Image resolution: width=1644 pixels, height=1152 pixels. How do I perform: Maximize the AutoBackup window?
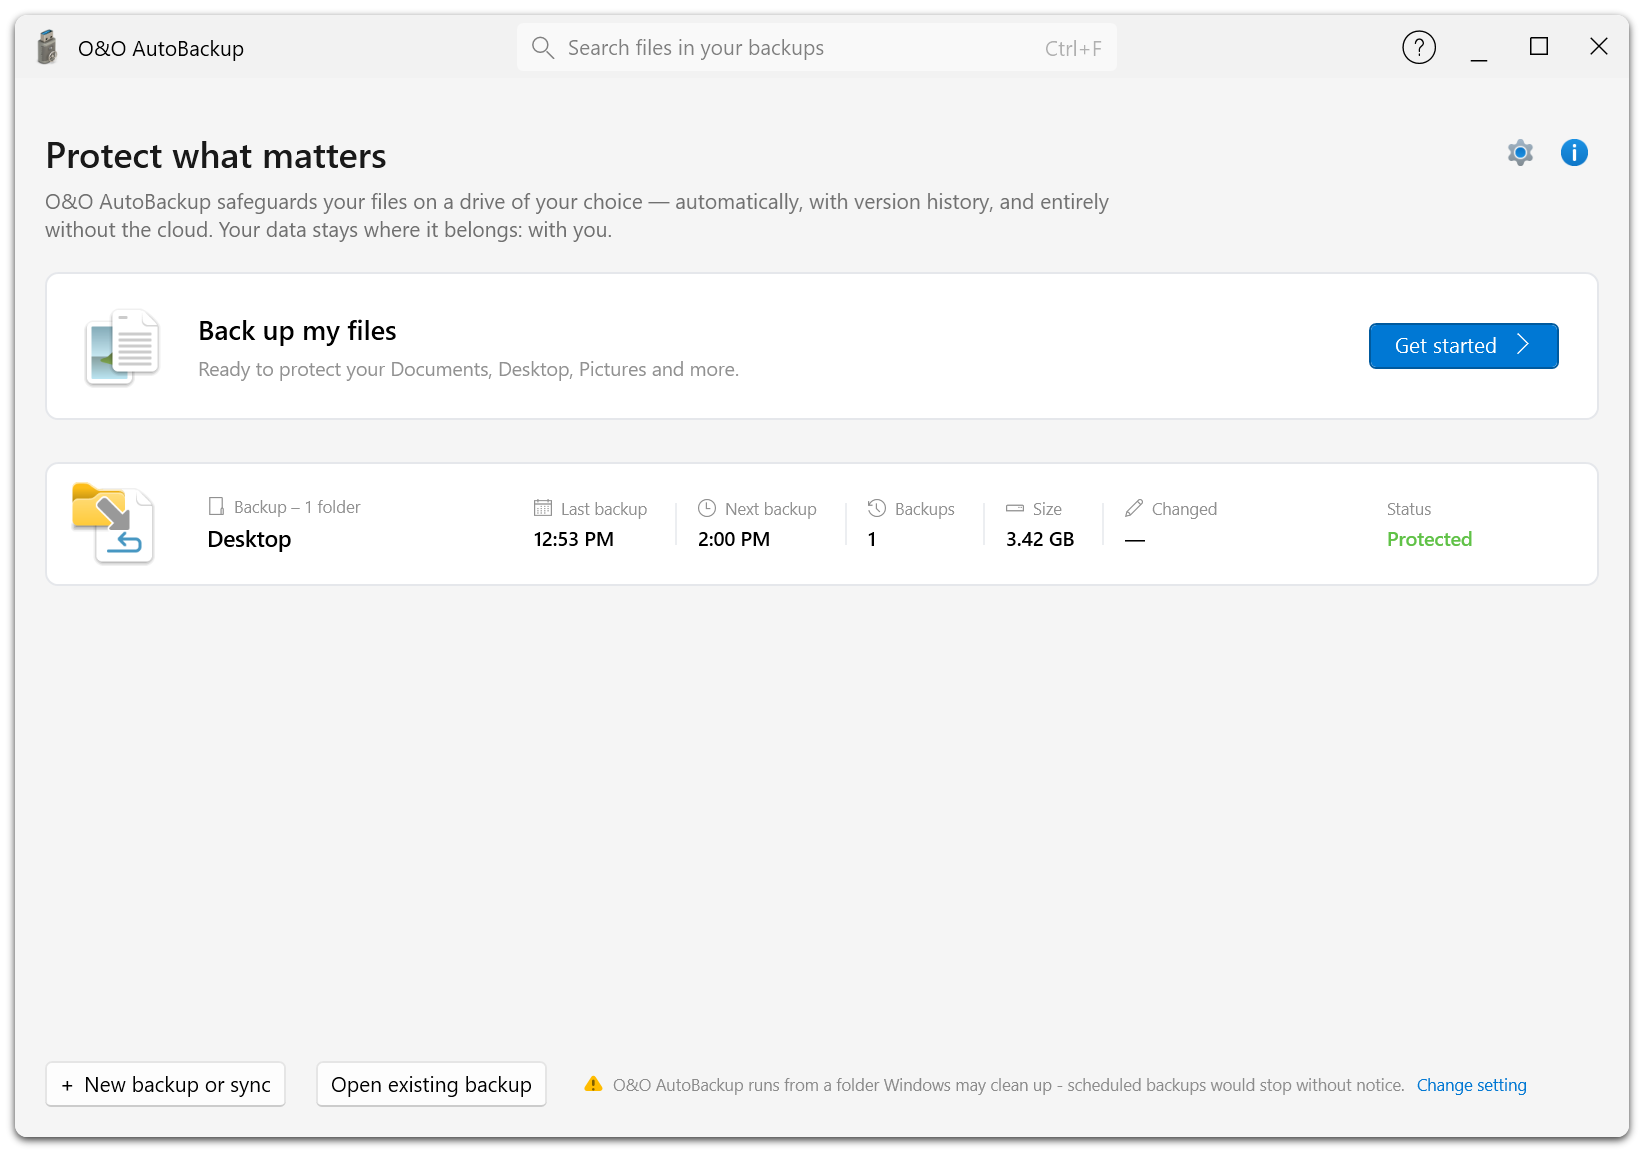tap(1539, 47)
